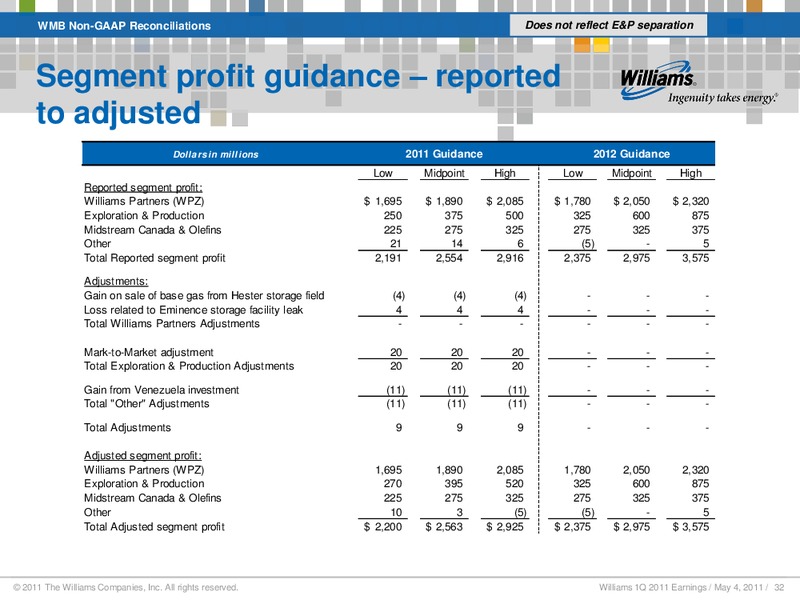Click the 2,554 total reported midpoint value

pos(449,258)
